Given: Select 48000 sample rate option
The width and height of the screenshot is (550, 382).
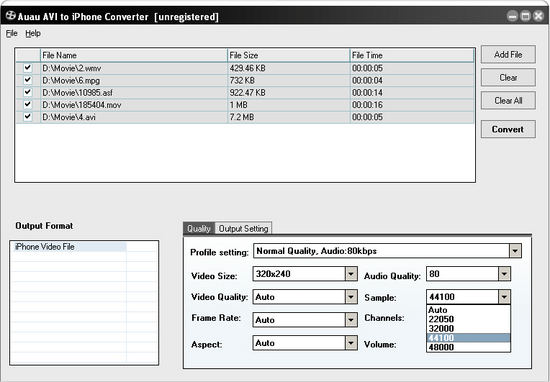Looking at the screenshot, I should [x=468, y=347].
